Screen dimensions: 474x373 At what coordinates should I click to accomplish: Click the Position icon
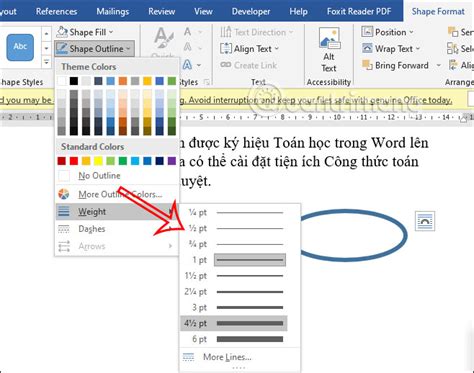click(x=367, y=32)
